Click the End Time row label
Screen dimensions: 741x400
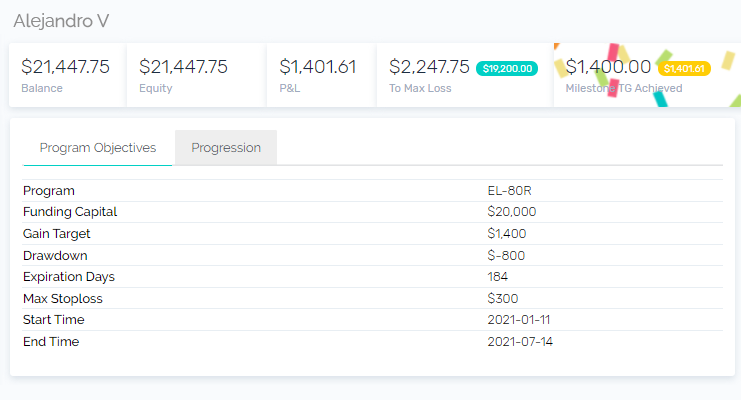[x=51, y=341]
